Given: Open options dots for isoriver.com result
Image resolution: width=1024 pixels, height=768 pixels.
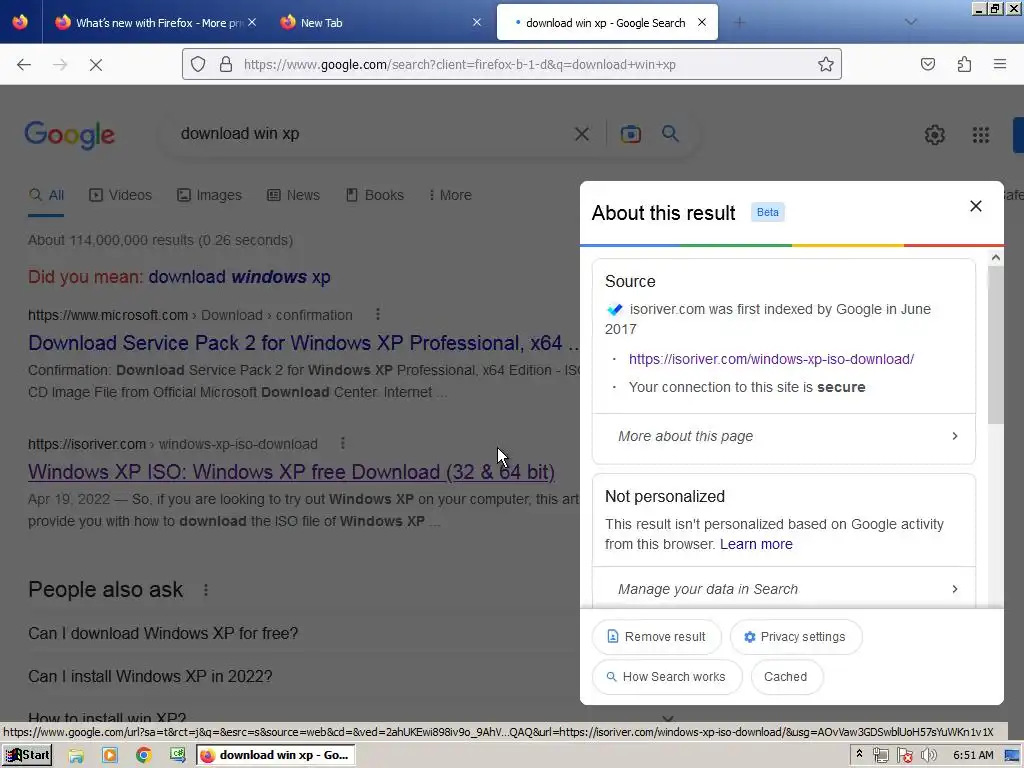Looking at the screenshot, I should [x=343, y=443].
